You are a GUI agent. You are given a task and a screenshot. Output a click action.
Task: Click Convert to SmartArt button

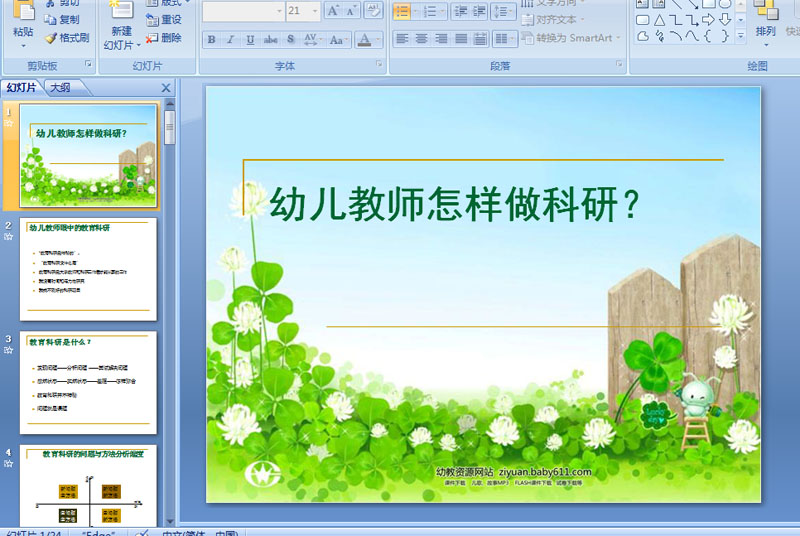pyautogui.click(x=572, y=38)
